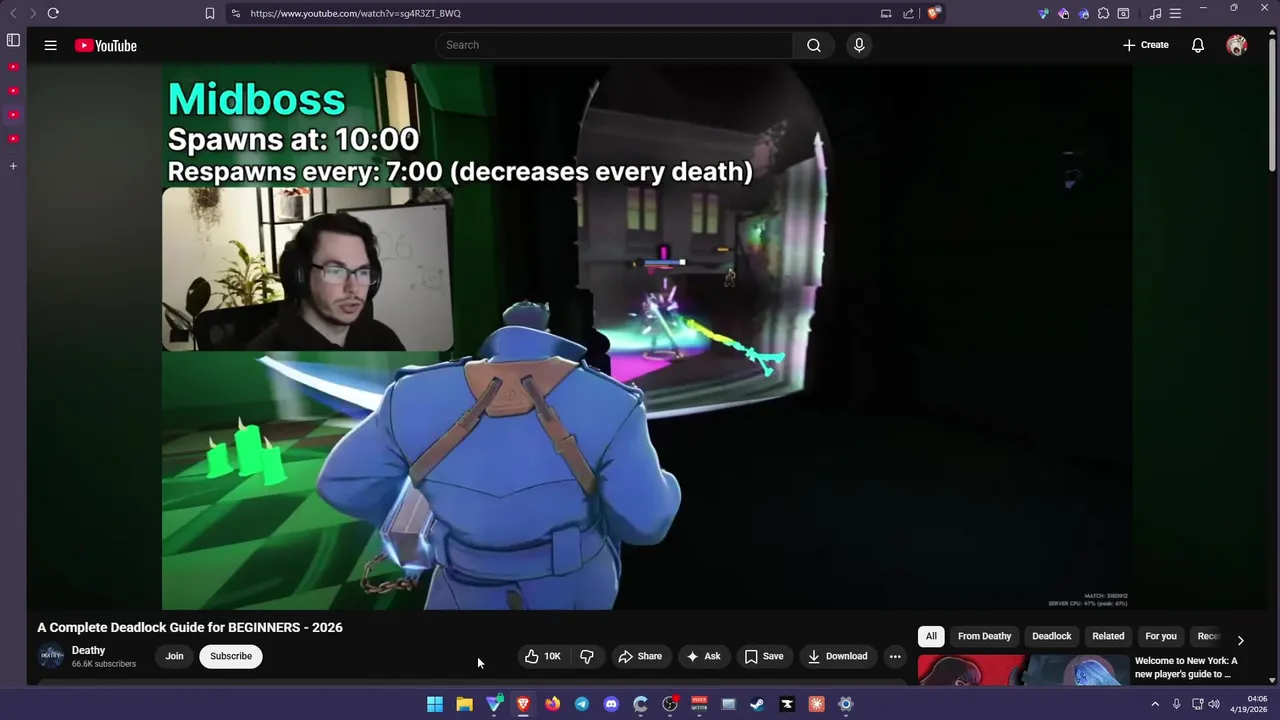Viewport: 1280px width, 720px height.
Task: Go to the YouTube home logo
Action: (105, 45)
